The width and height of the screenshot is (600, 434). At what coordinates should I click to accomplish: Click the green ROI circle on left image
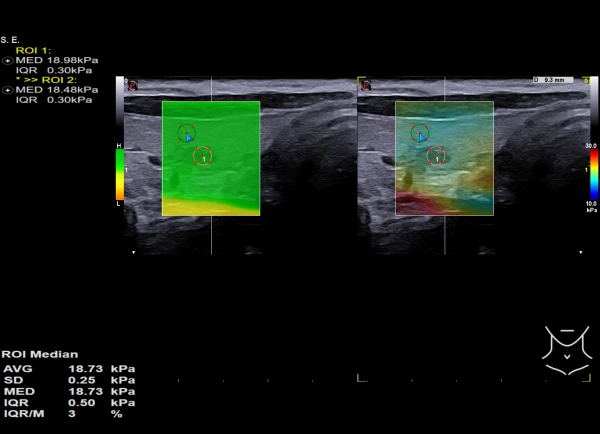click(186, 132)
